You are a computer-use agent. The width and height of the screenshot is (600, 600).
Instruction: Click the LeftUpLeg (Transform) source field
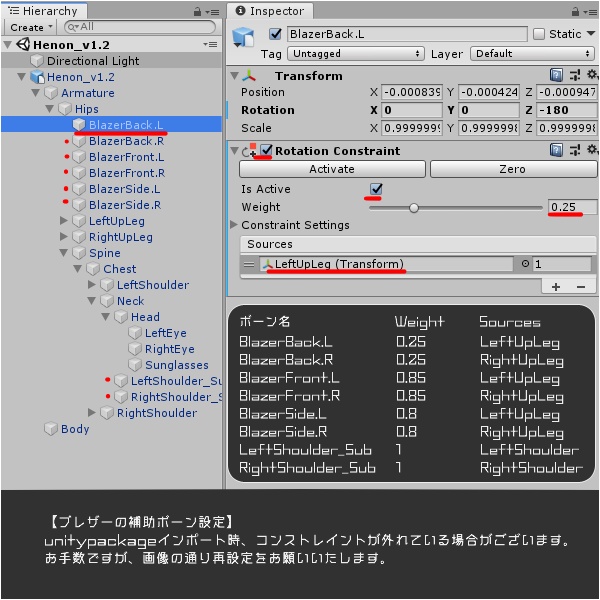[386, 264]
